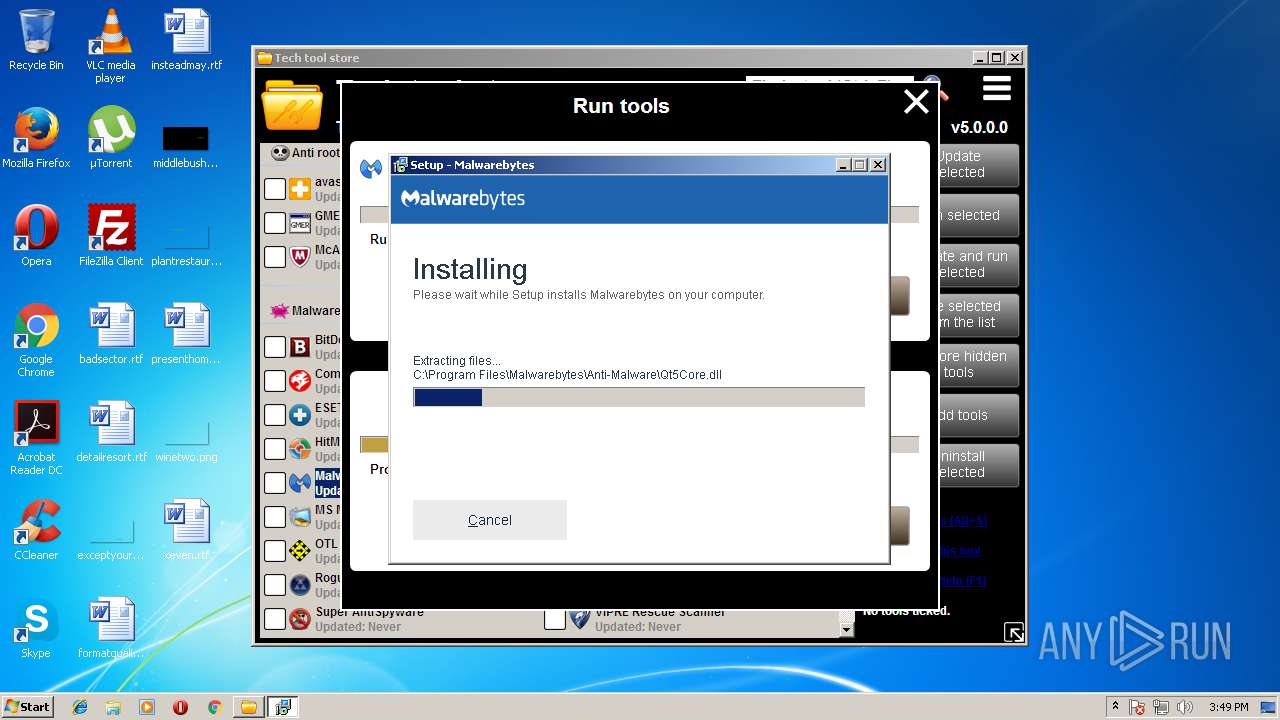Tick the HitmanPro tool checkbox
The width and height of the screenshot is (1280, 720).
click(x=275, y=449)
